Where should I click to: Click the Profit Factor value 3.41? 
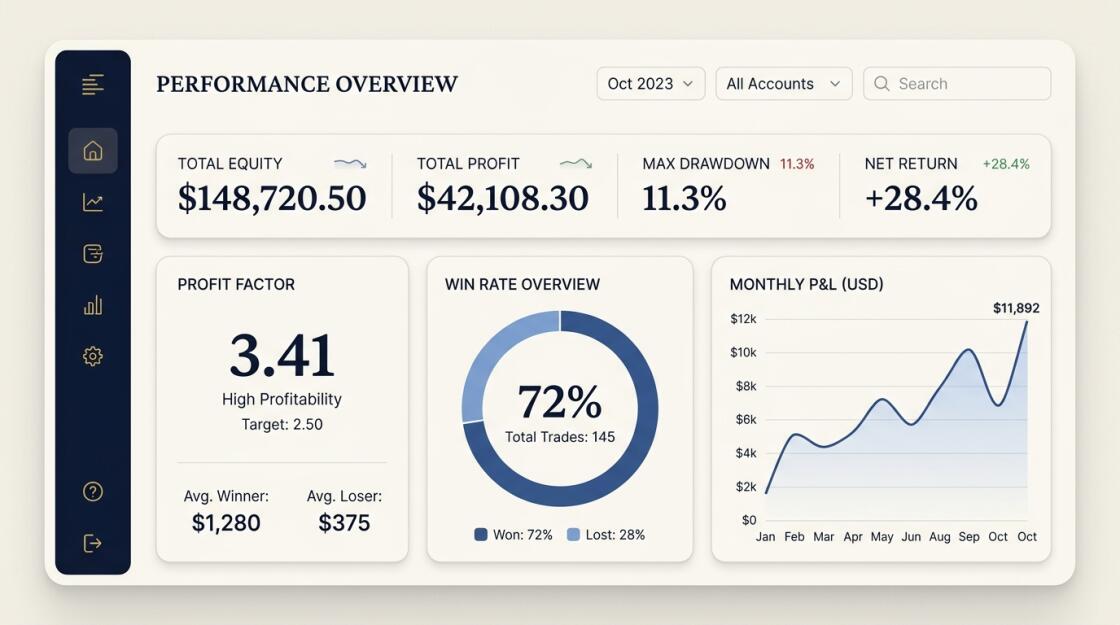pyautogui.click(x=282, y=355)
